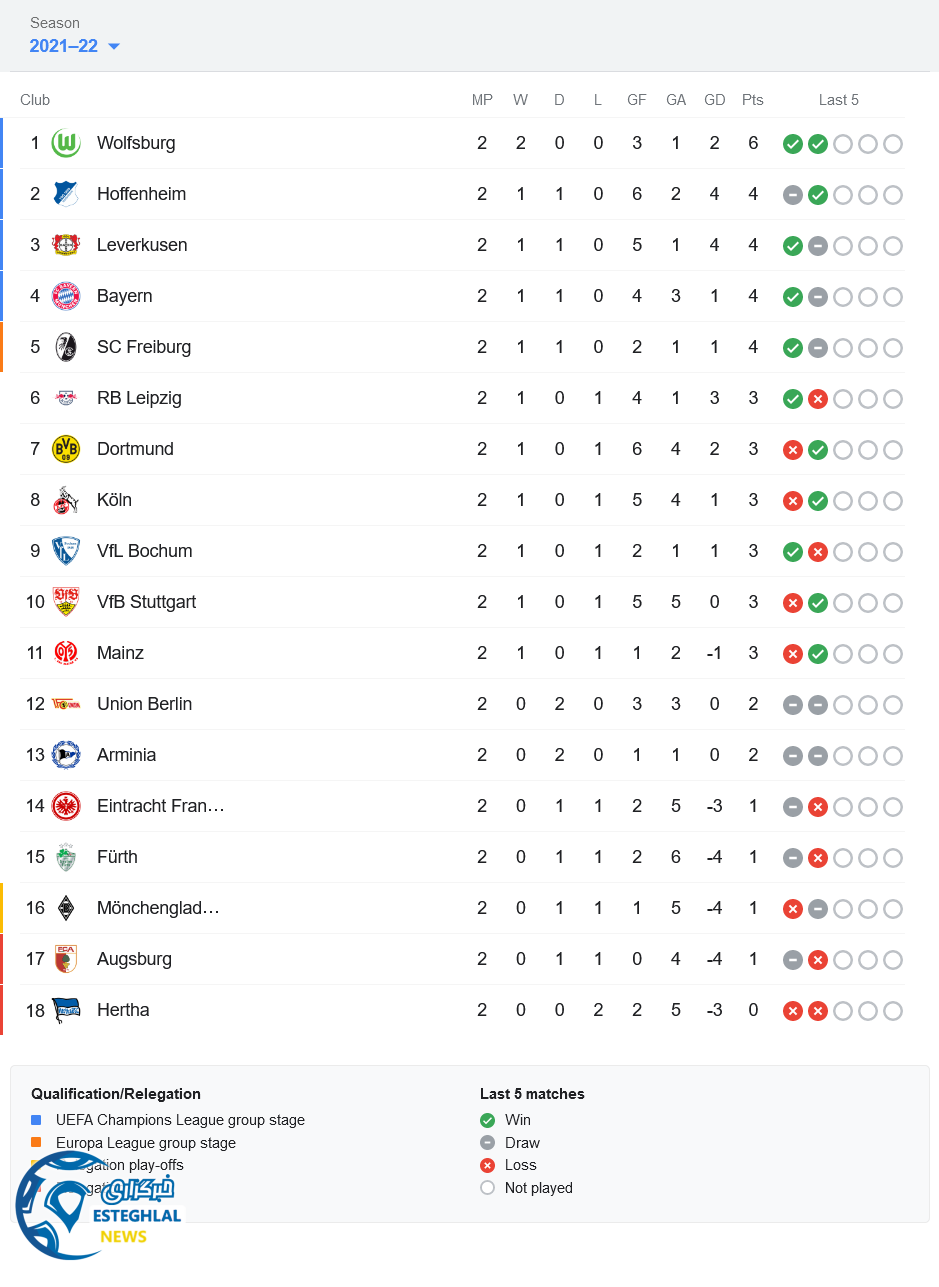This screenshot has width=939, height=1287.
Task: Click the Wolfsburg club crest icon
Action: click(x=66, y=143)
